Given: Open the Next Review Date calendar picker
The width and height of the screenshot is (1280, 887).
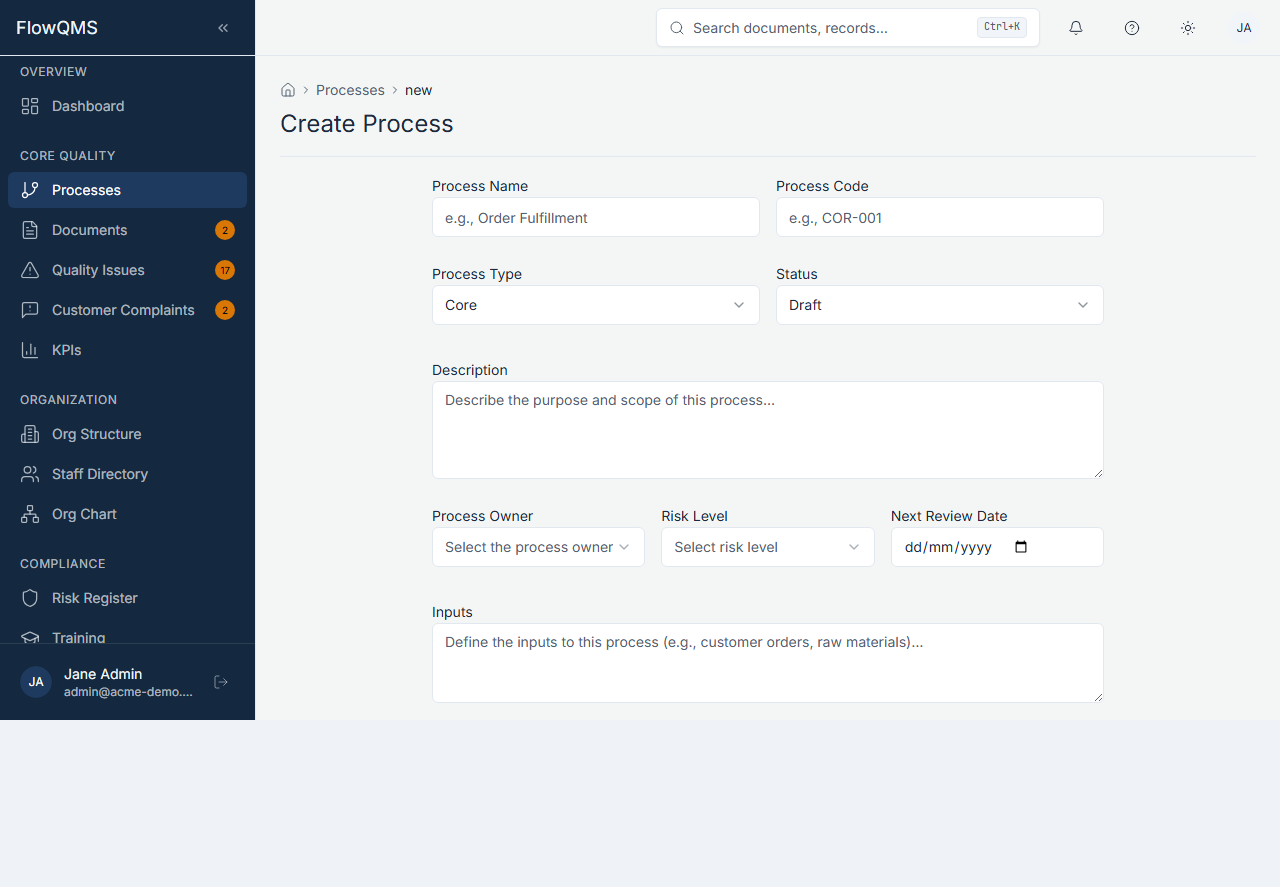Looking at the screenshot, I should (1021, 547).
